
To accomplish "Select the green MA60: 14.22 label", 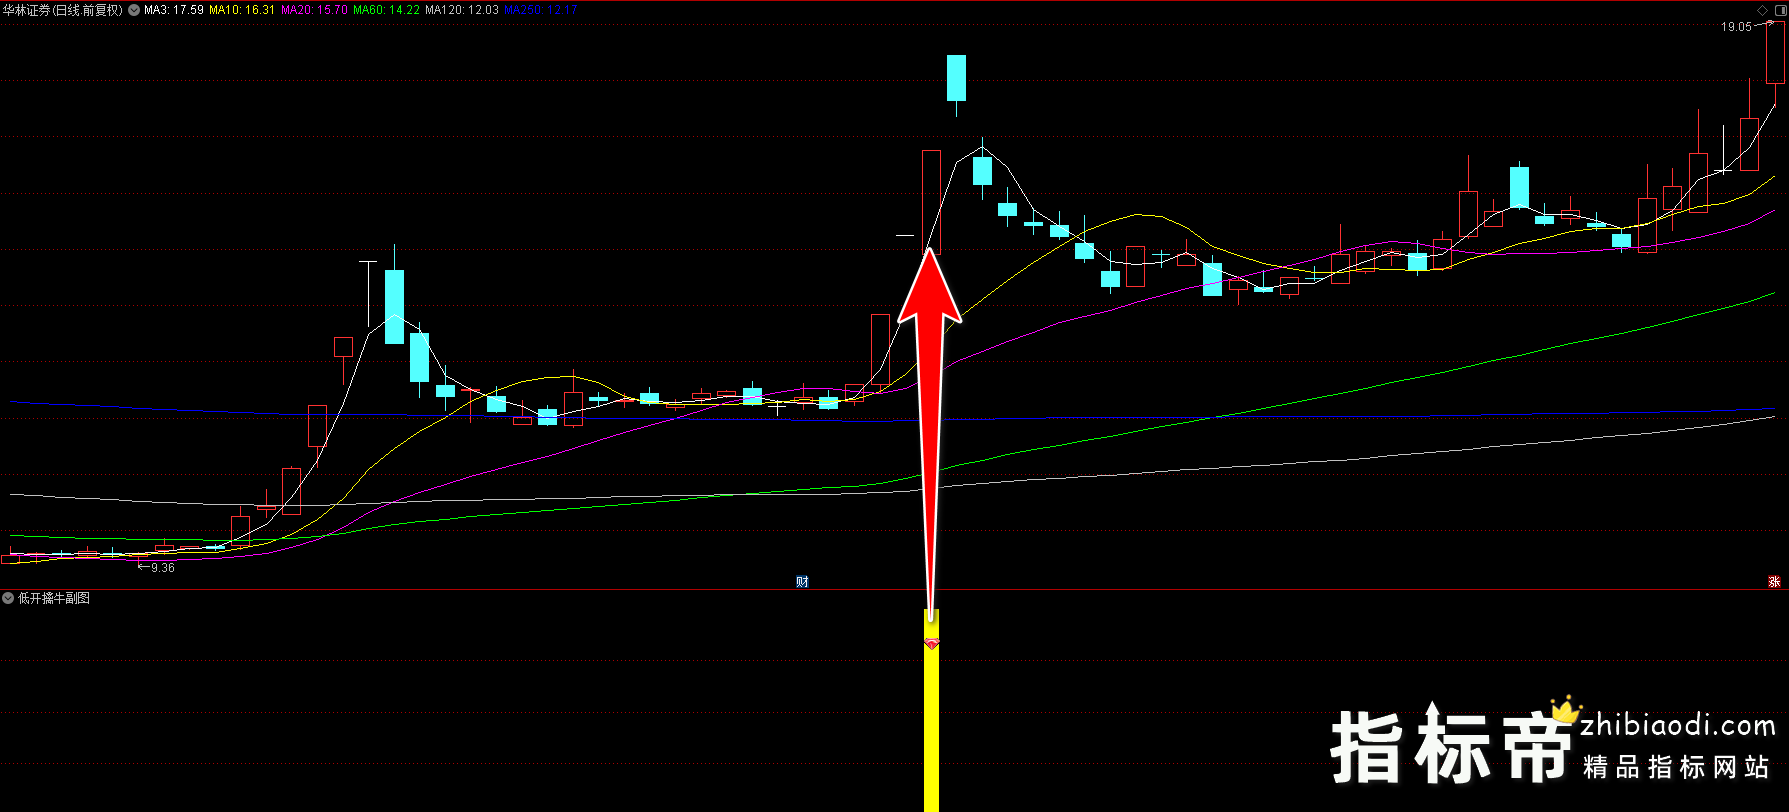I will click(387, 10).
